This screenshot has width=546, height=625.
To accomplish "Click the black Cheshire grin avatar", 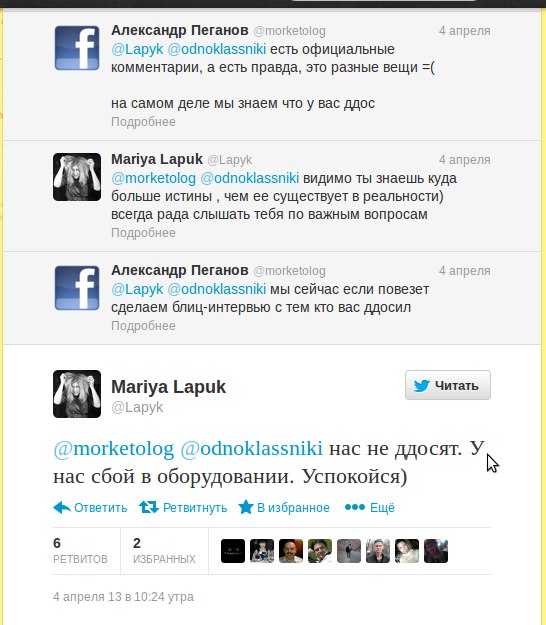I will [x=233, y=551].
